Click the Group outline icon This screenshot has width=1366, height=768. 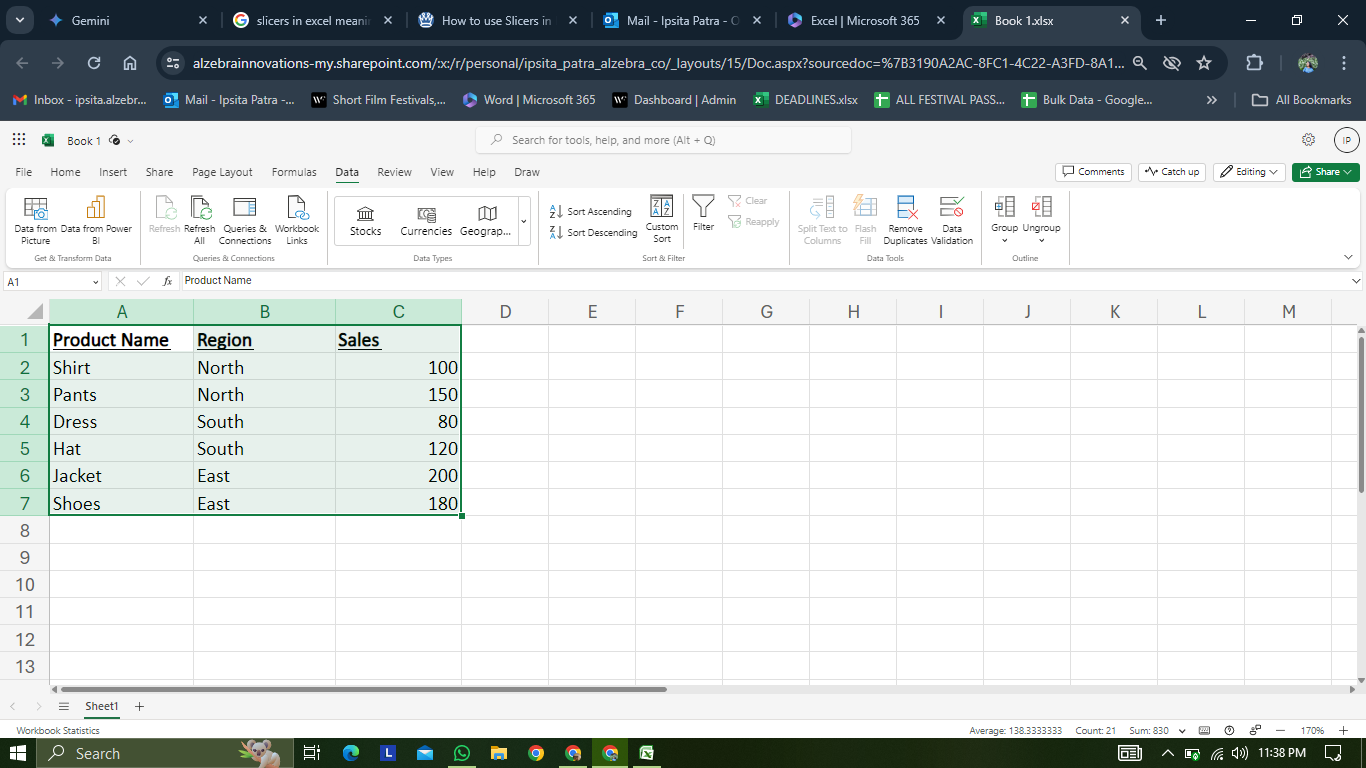[x=1004, y=207]
